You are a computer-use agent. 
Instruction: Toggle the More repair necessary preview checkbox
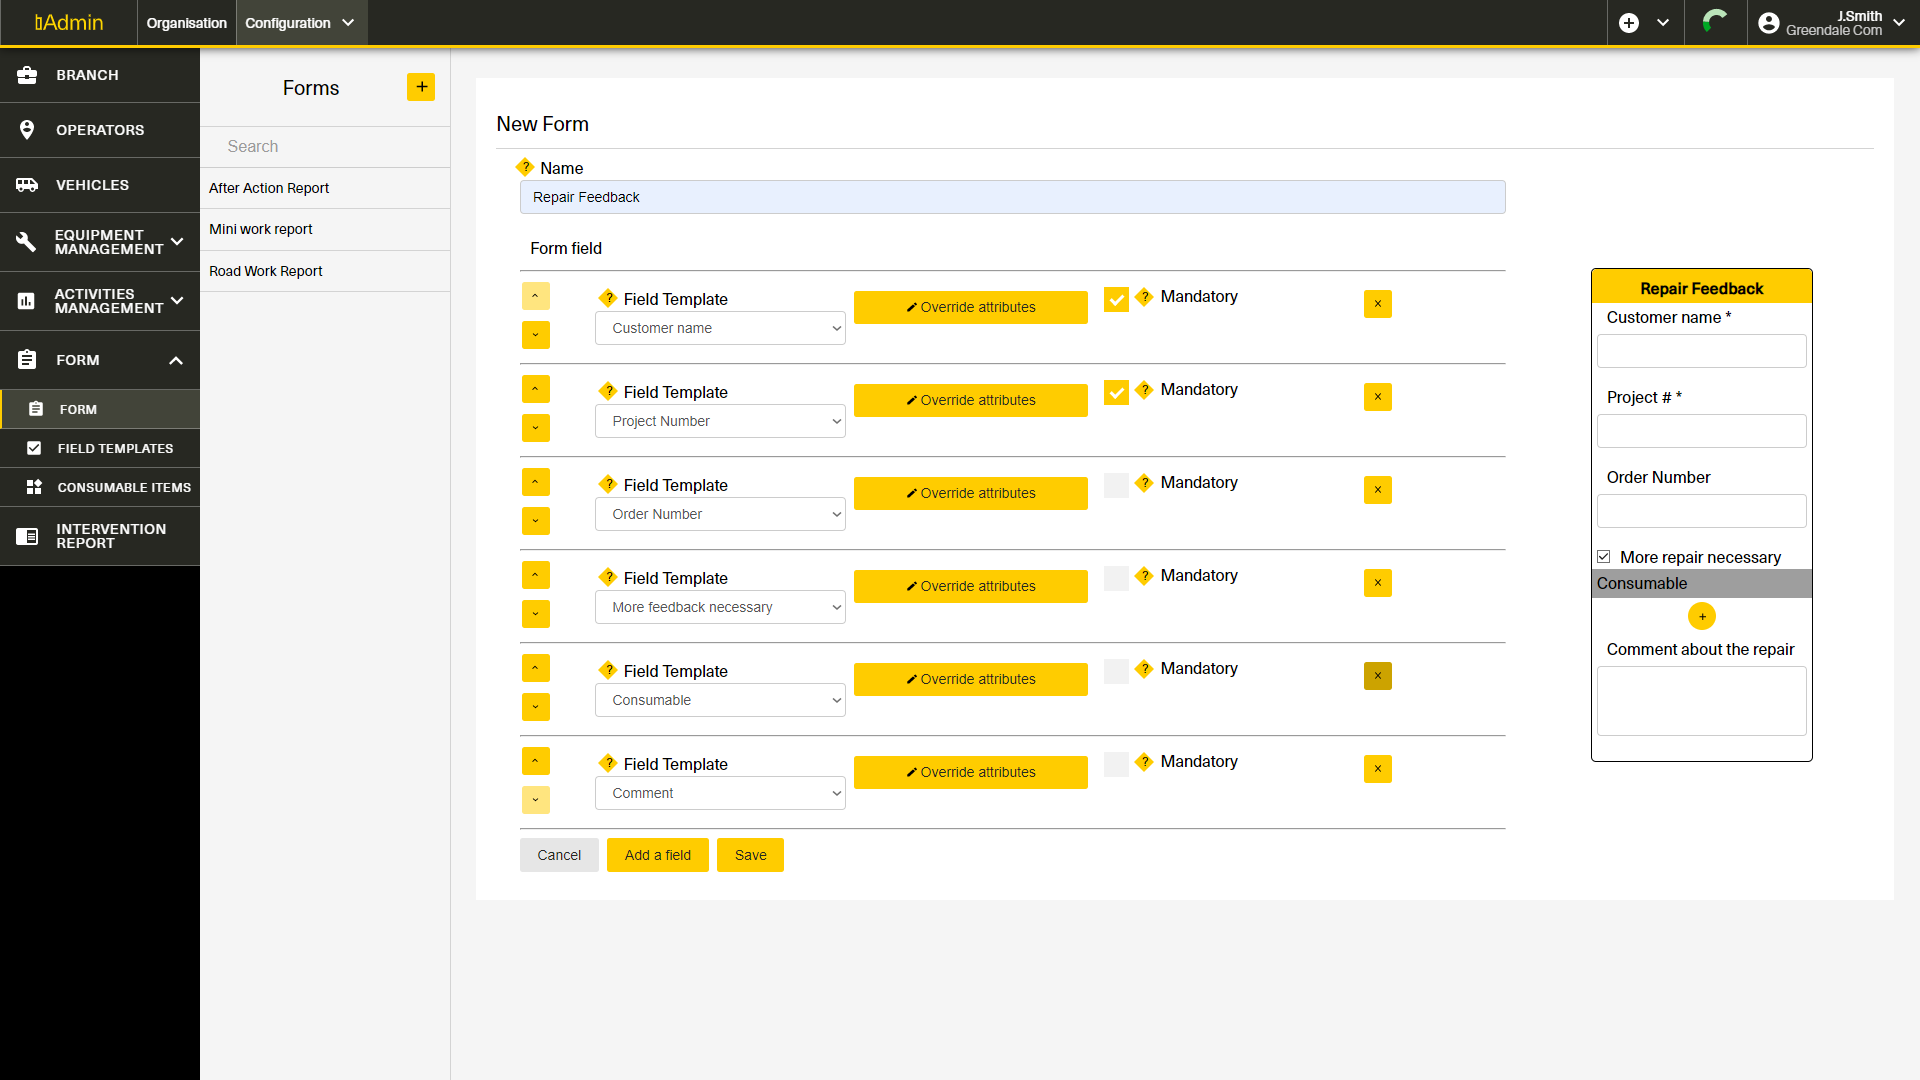1604,557
